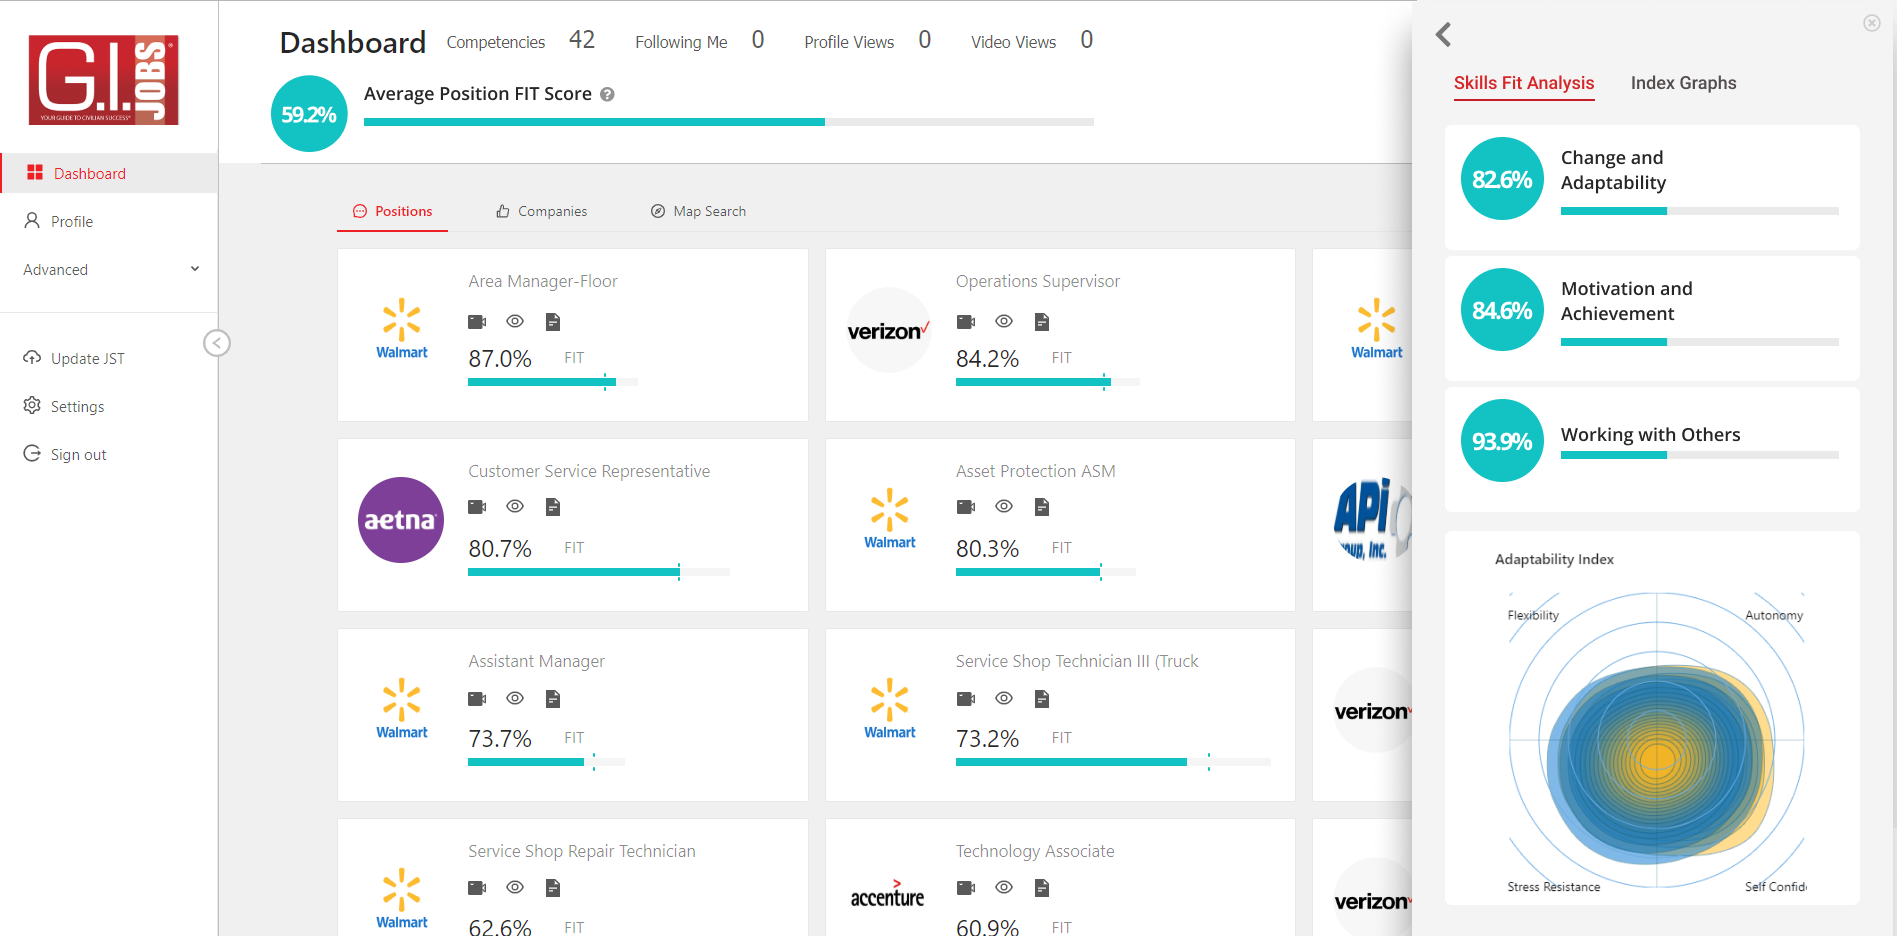Open document icon on Assistant Manager card
Viewport: 1897px width, 936px height.
[553, 699]
